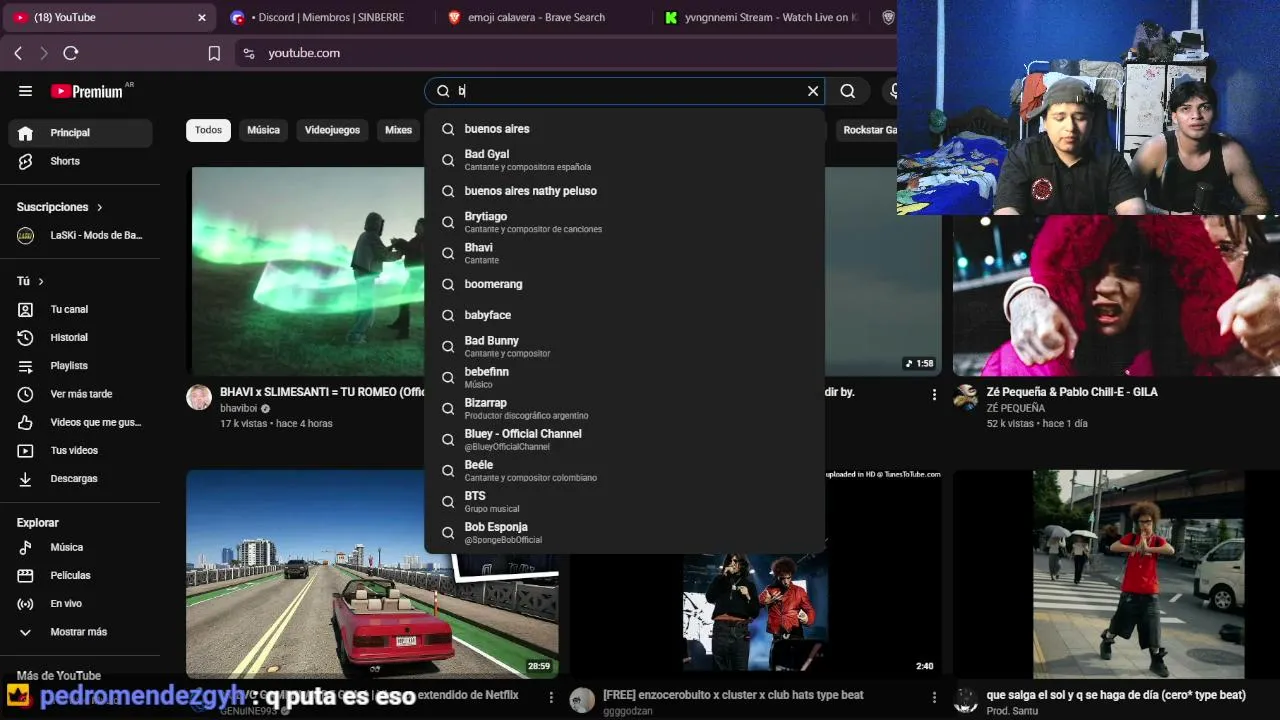
Task: Open the BHAVI x SLIMESANTI video thumbnail
Action: pos(308,271)
